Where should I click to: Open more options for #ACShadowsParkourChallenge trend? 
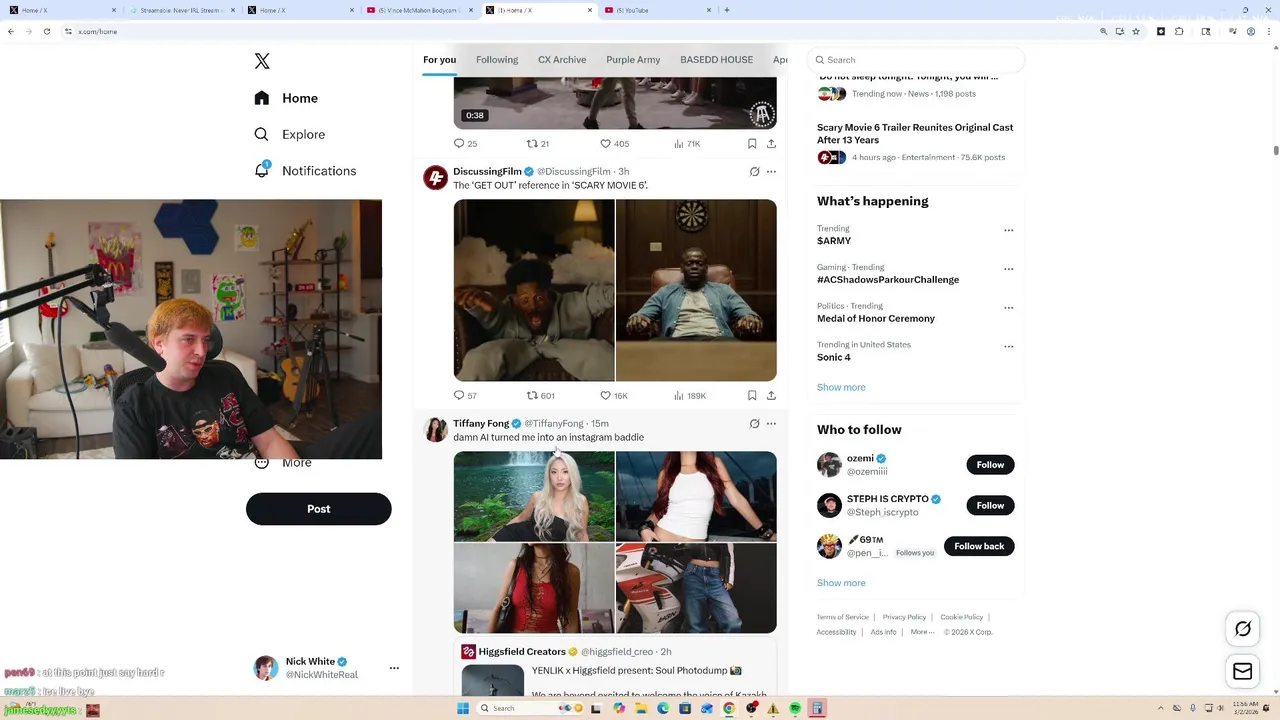tap(1008, 269)
